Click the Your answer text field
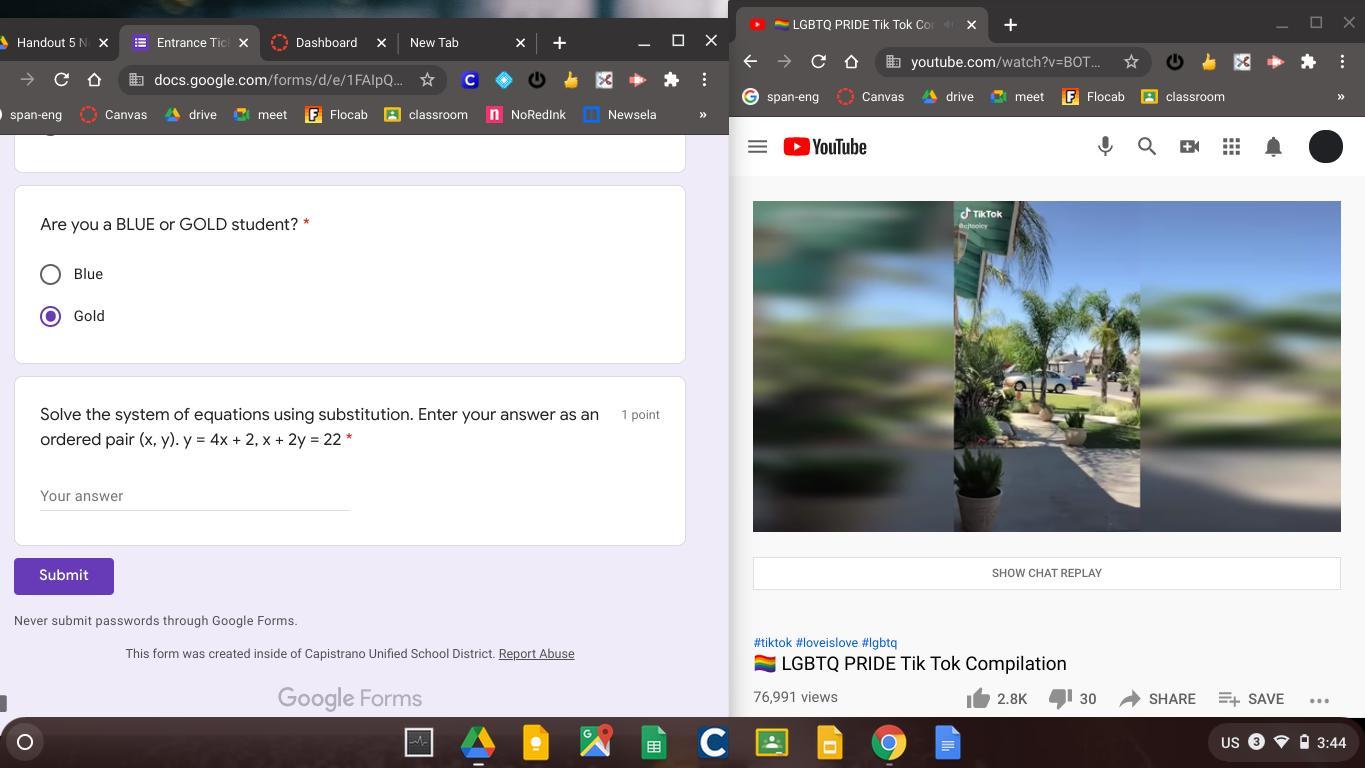Screen dimensions: 1365x768 pyautogui.click(x=194, y=496)
